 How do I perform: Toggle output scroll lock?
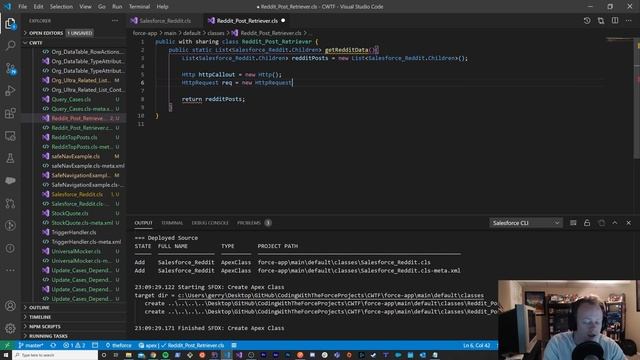[x=587, y=223]
